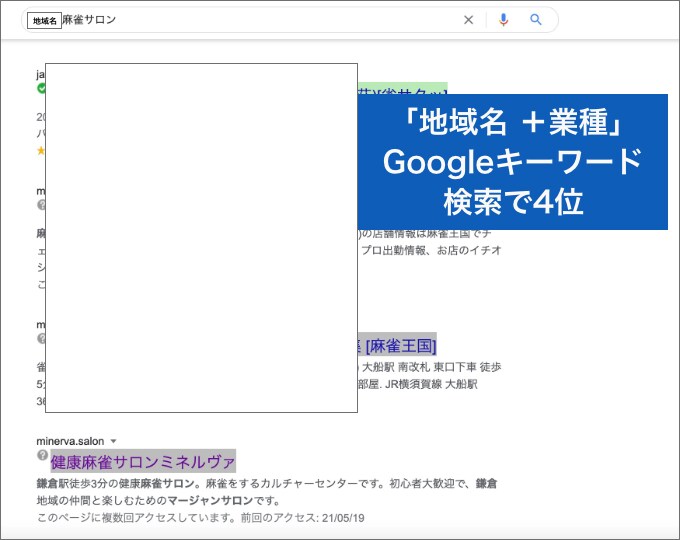This screenshot has width=680, height=540.
Task: Click the snippet line 部屋. JR横須賀線 大船駅
Action: tap(418, 384)
